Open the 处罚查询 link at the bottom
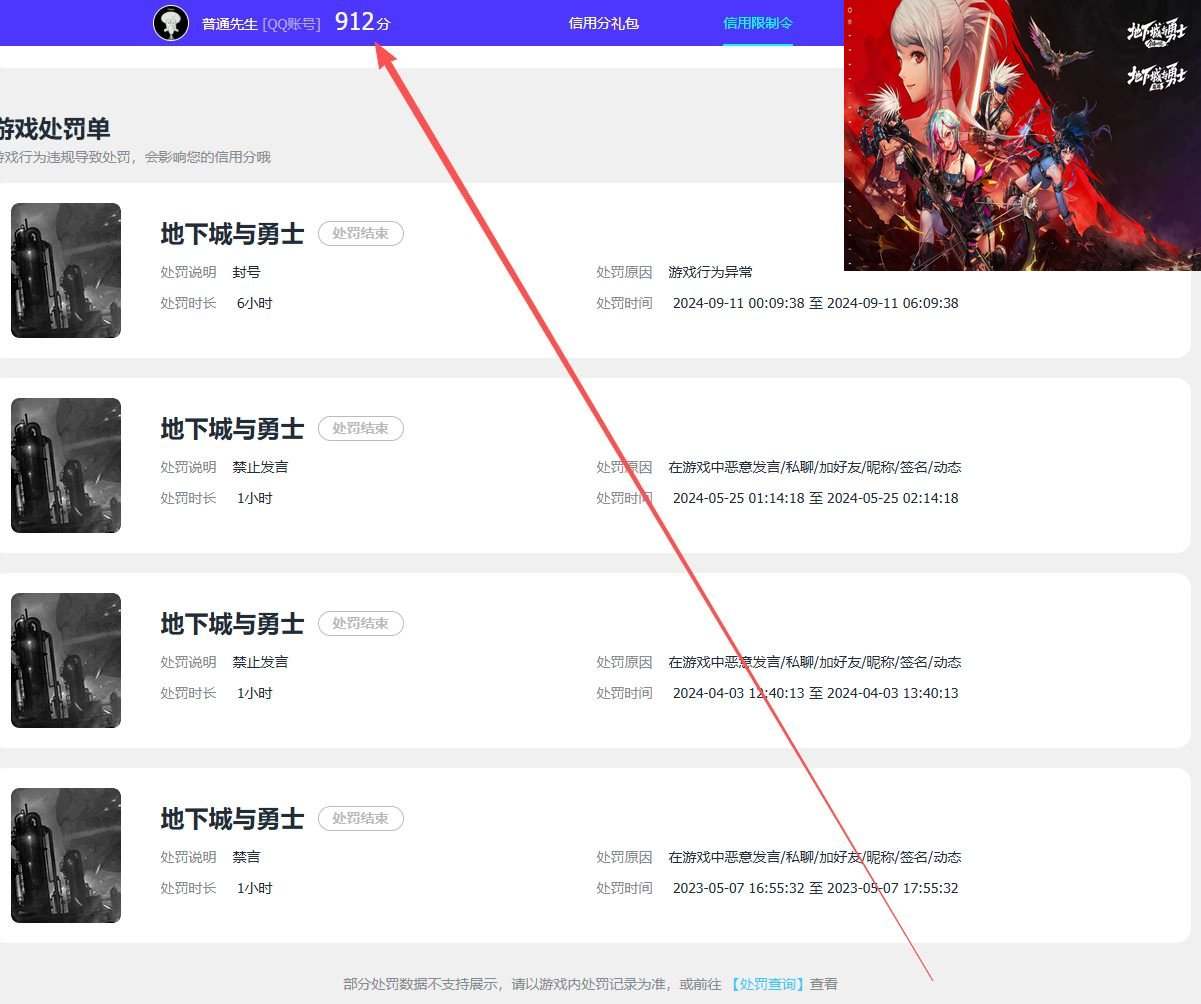Screen dimensions: 1201x1004 click(x=768, y=984)
